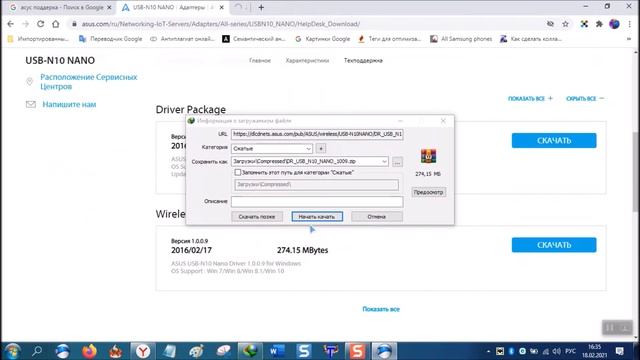Viewport: 640px width, 360px height.
Task: Tick the remember path for 'Сжатые' checkbox
Action: point(238,173)
